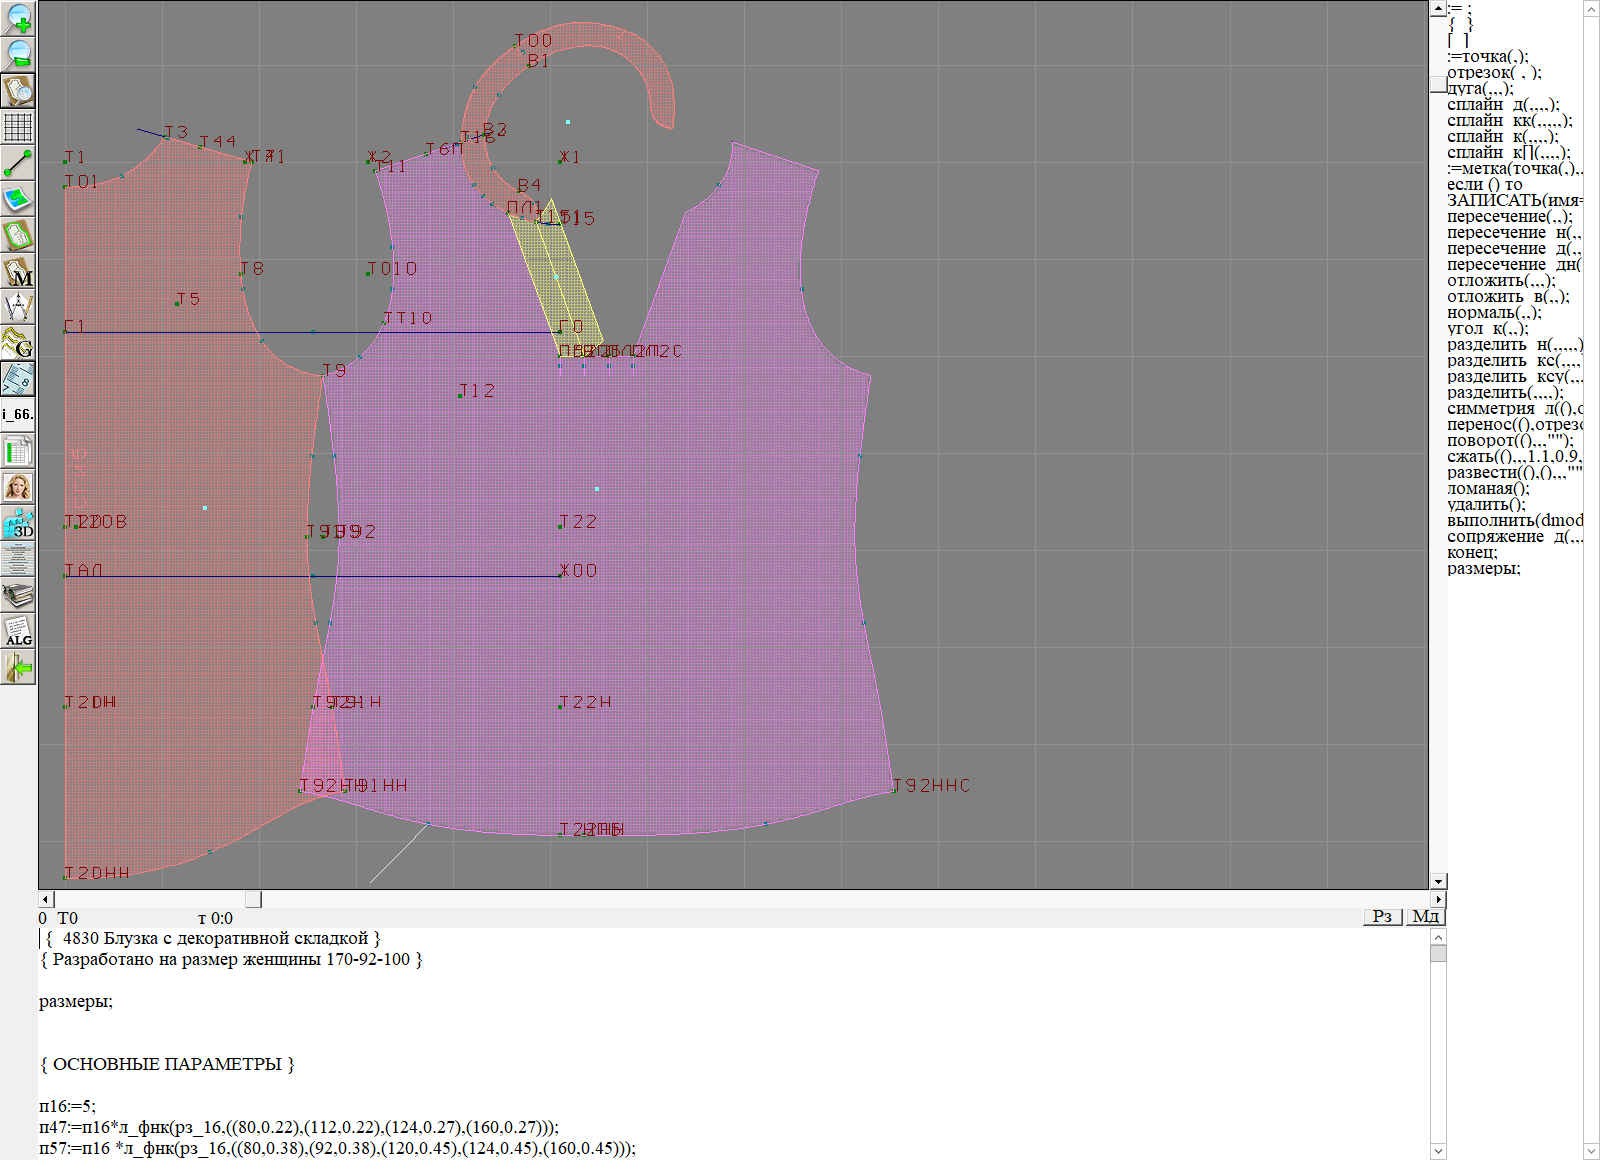The image size is (1600, 1160).
Task: Click the ALG algorithm document icon
Action: [x=18, y=631]
